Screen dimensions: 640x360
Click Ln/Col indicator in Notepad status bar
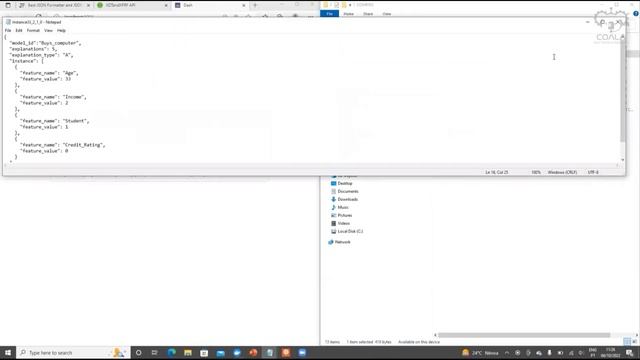(x=497, y=173)
